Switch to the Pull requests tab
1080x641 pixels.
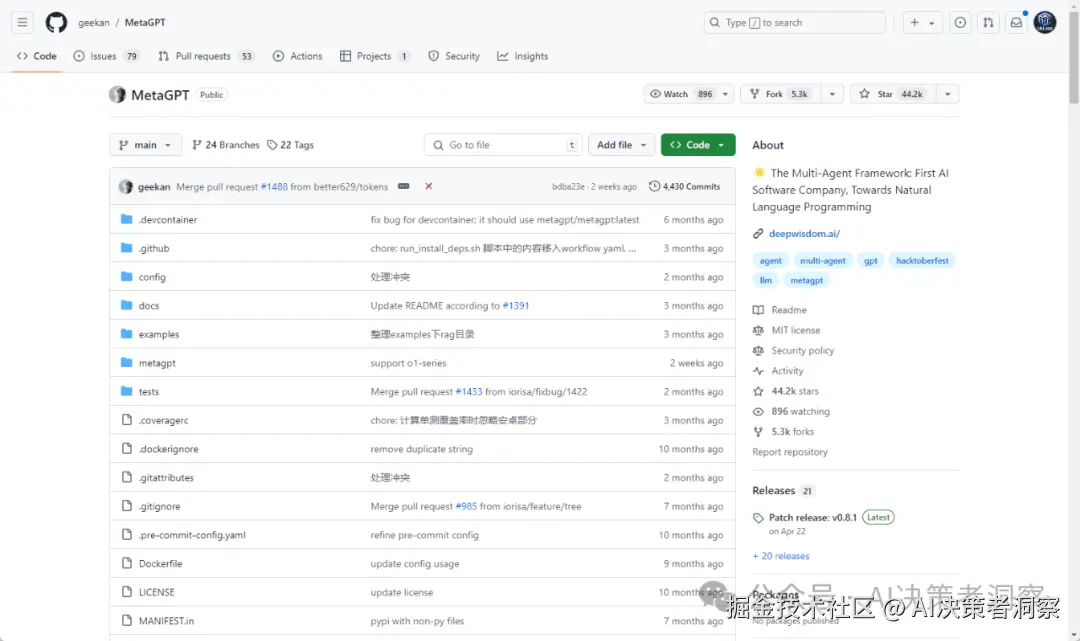(206, 56)
